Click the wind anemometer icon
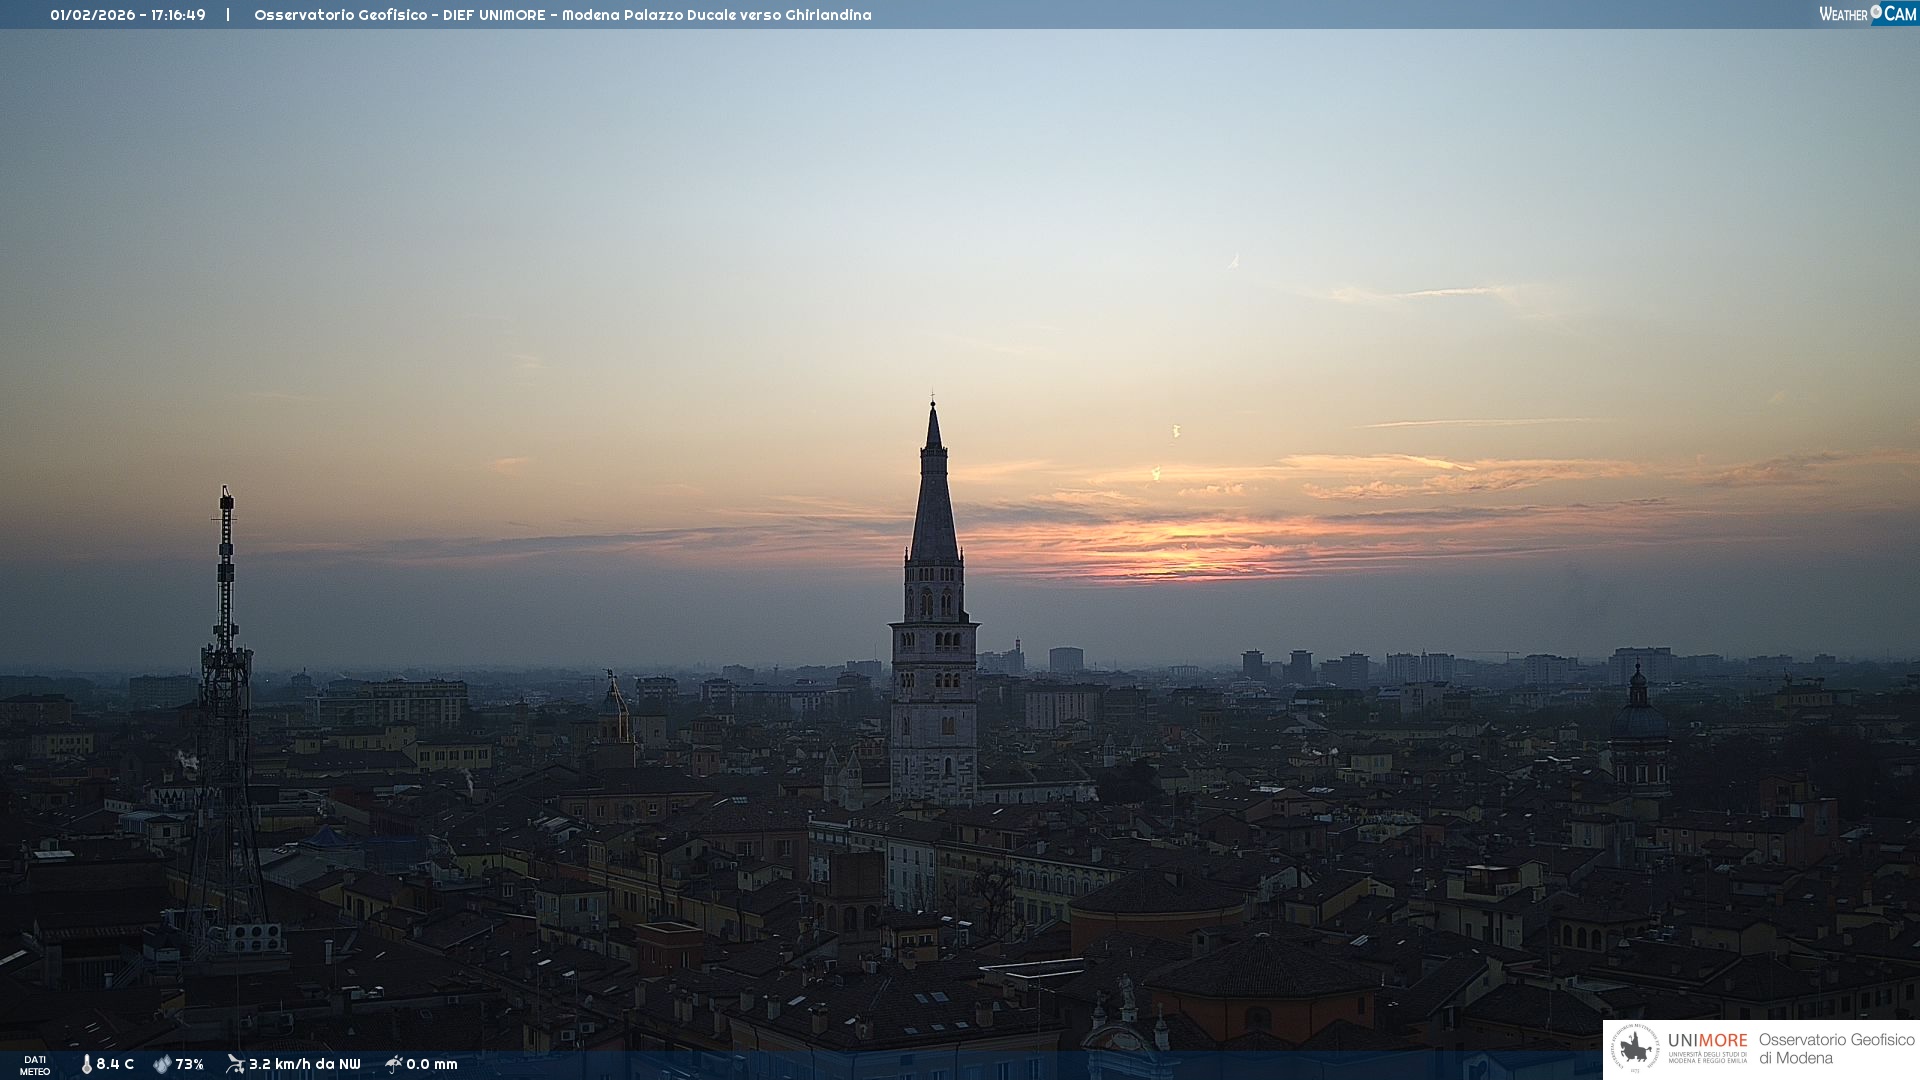The height and width of the screenshot is (1080, 1920). pyautogui.click(x=235, y=1064)
